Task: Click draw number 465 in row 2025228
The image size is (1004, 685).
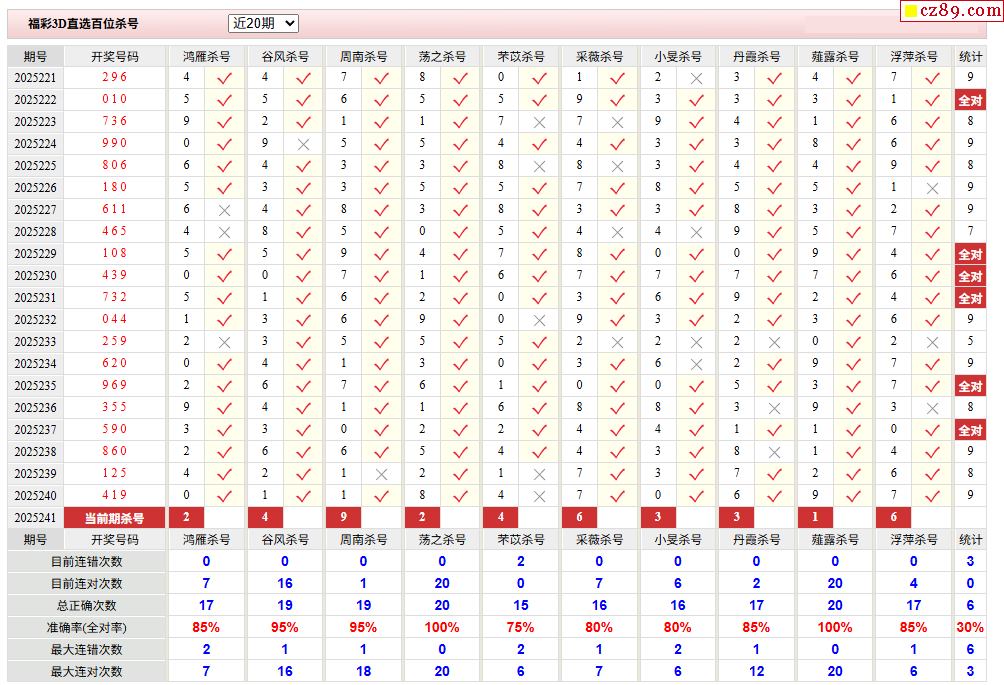Action: [x=115, y=231]
